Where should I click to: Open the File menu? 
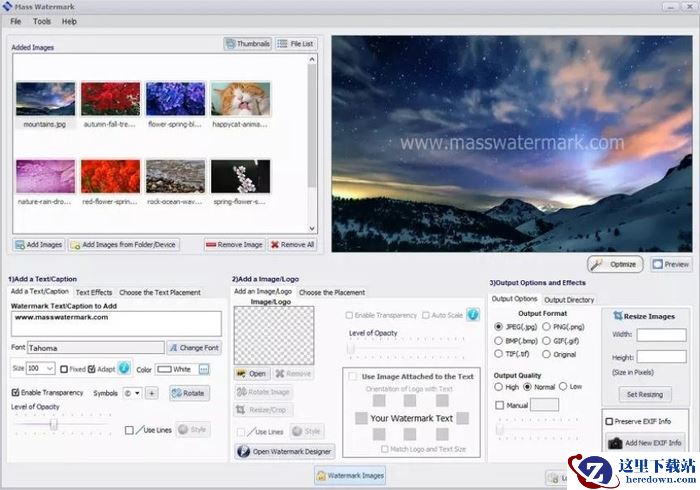click(x=16, y=21)
